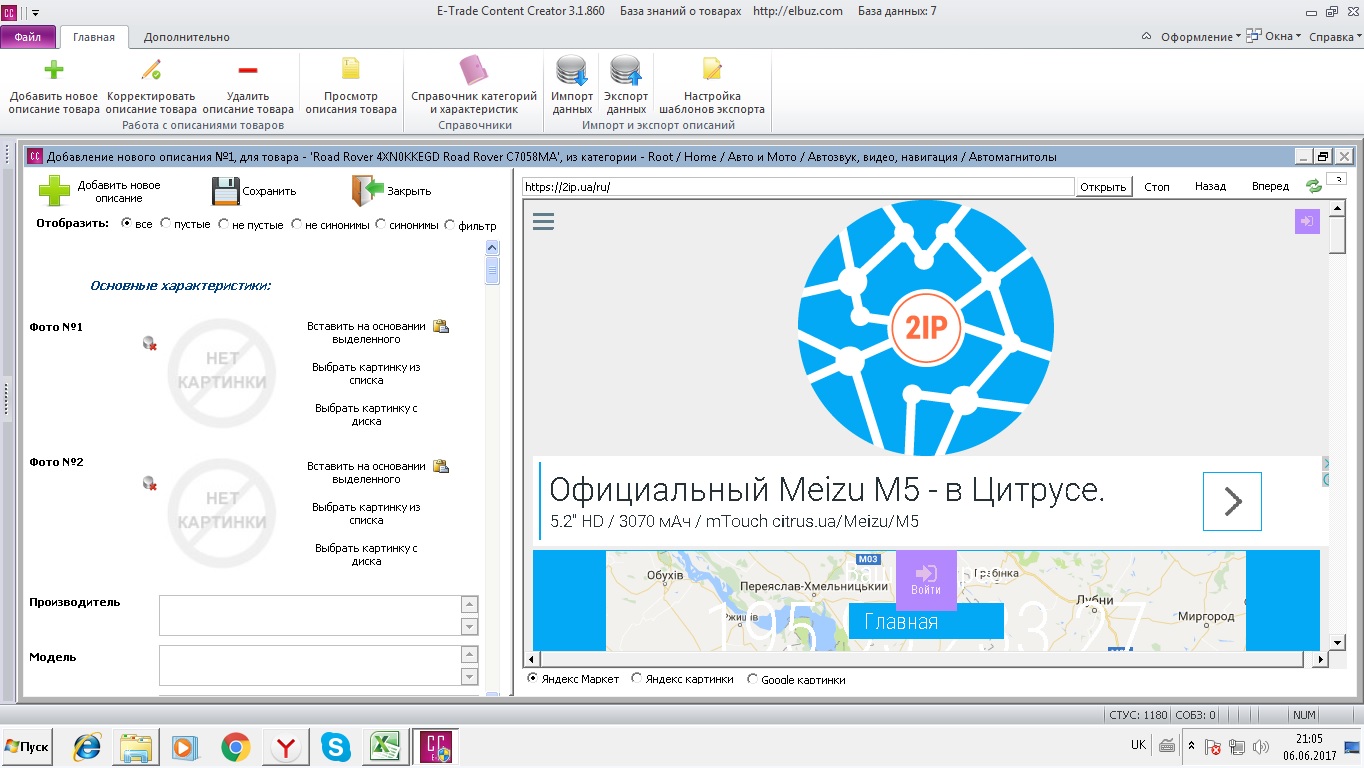
Task: Click purple login icon at page top right
Action: pos(1307,221)
